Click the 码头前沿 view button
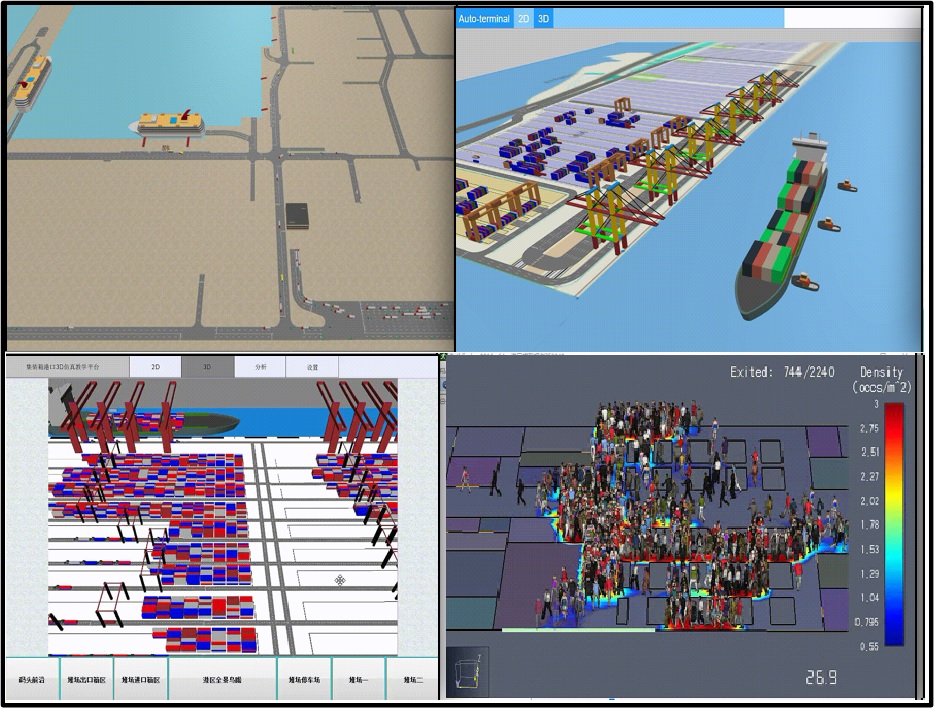 pos(33,680)
